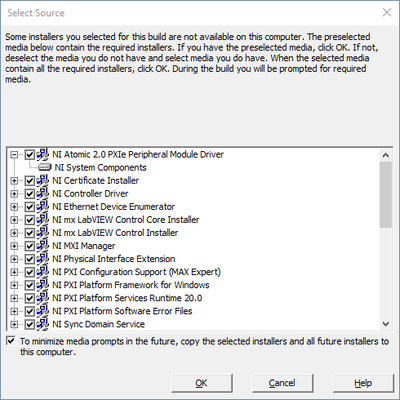Select 'NI Atomic 2.0 PXIe Peripheral Module Driver' label

pyautogui.click(x=138, y=154)
